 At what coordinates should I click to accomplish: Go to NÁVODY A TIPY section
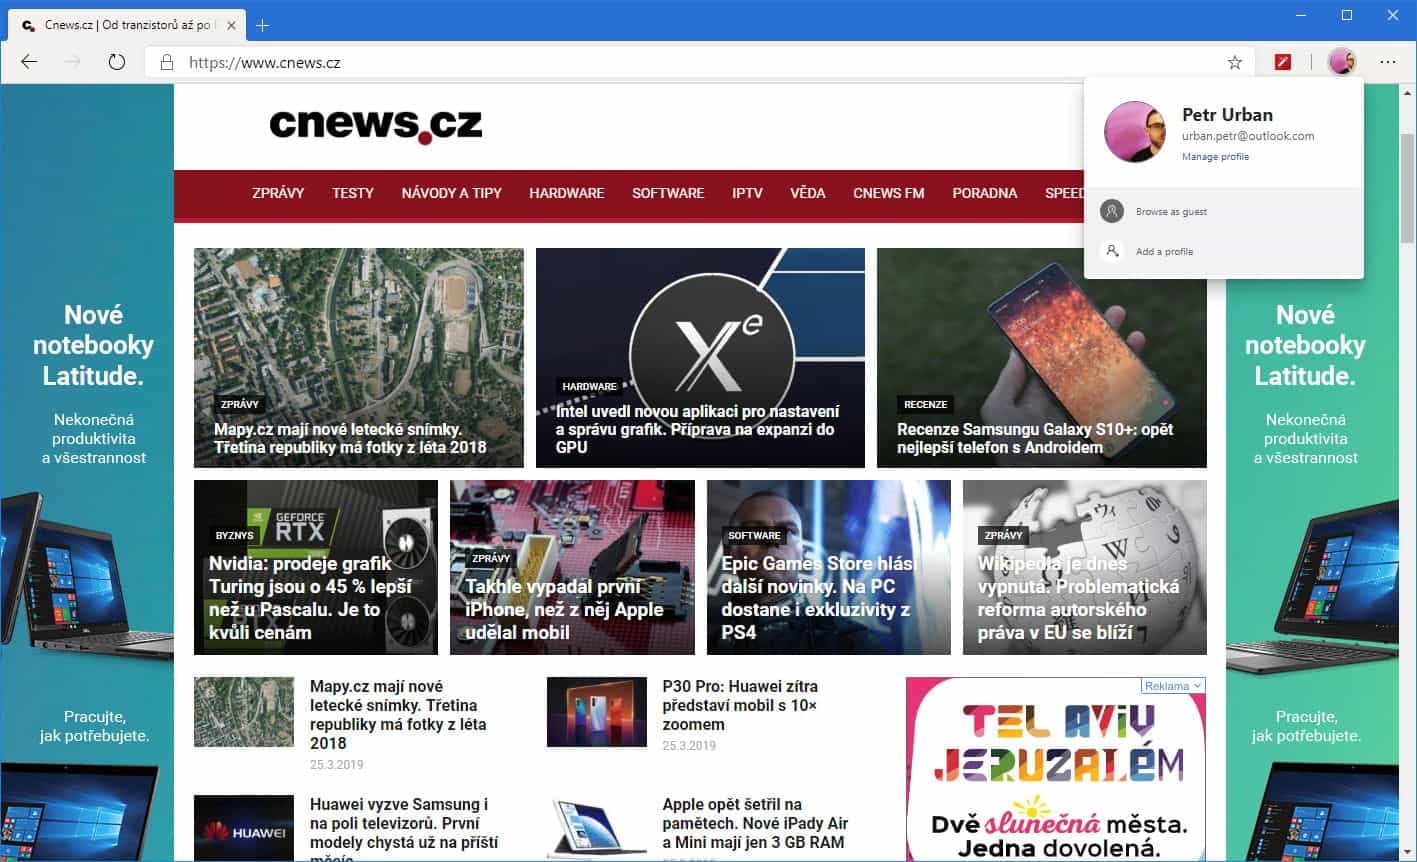click(452, 193)
